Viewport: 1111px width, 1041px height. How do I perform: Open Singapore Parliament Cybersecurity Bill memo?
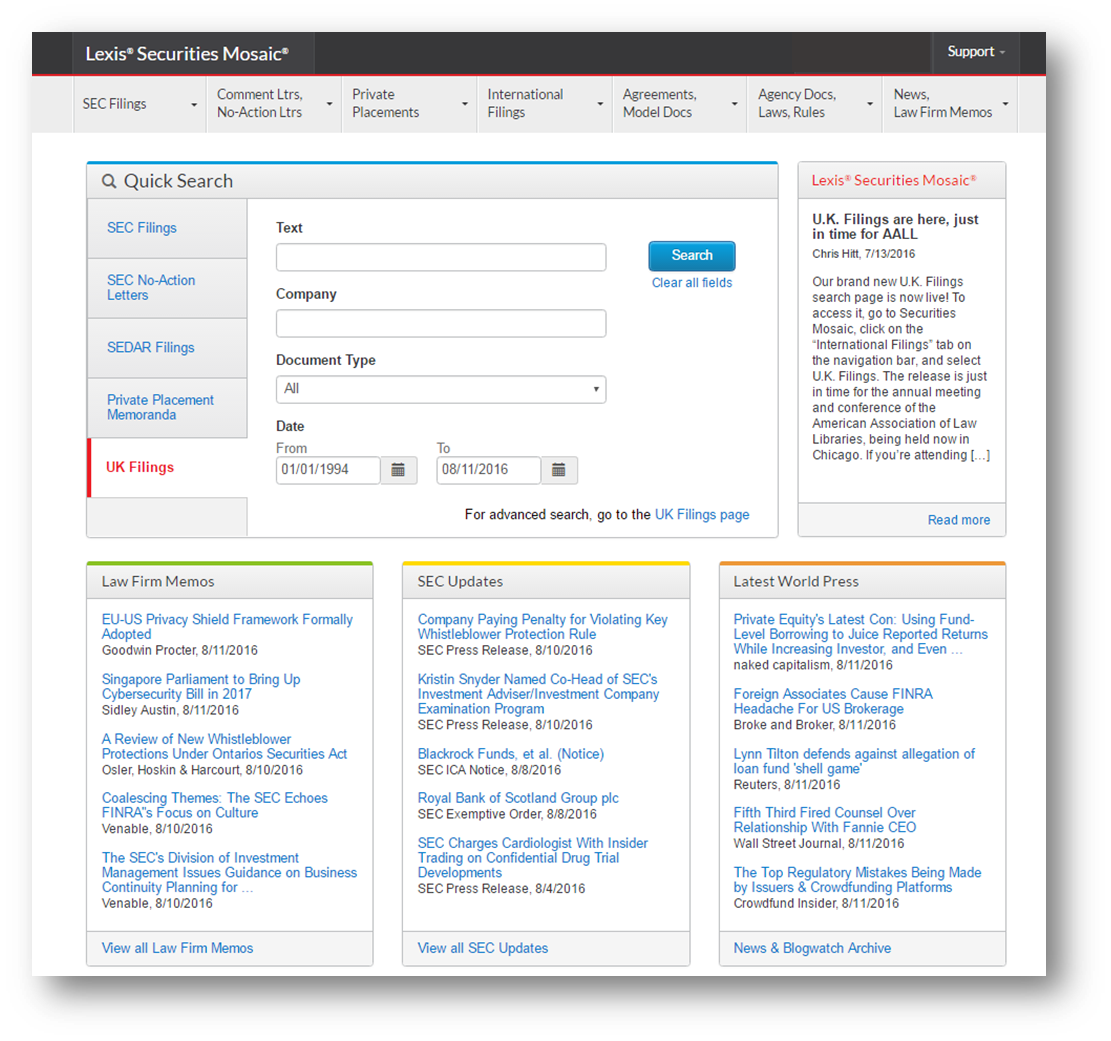coord(201,687)
